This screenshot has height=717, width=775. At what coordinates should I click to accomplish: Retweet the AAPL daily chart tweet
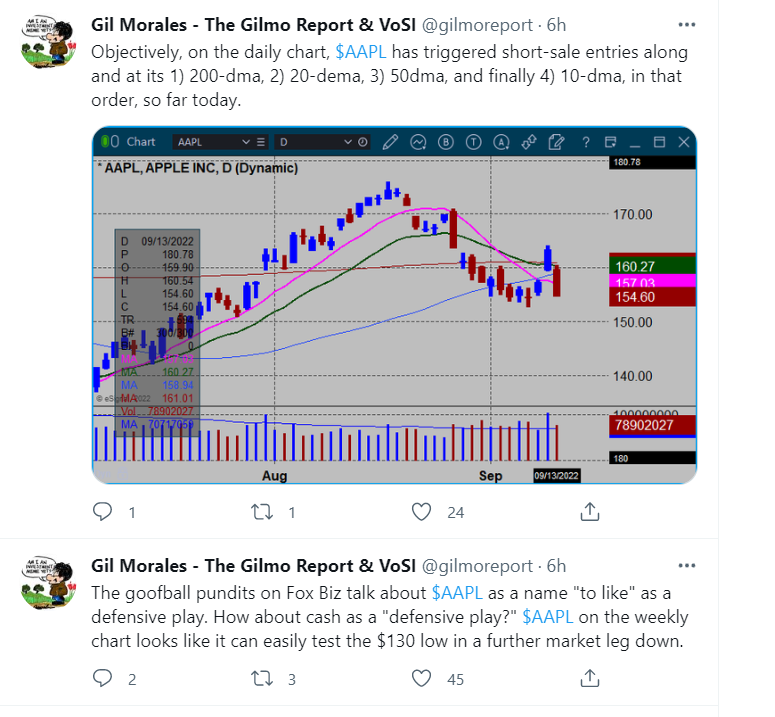(262, 512)
